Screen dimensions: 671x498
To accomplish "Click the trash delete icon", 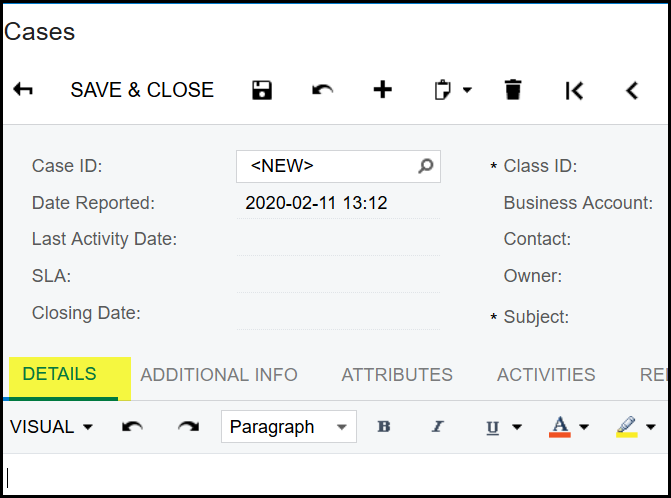I will 513,90.
